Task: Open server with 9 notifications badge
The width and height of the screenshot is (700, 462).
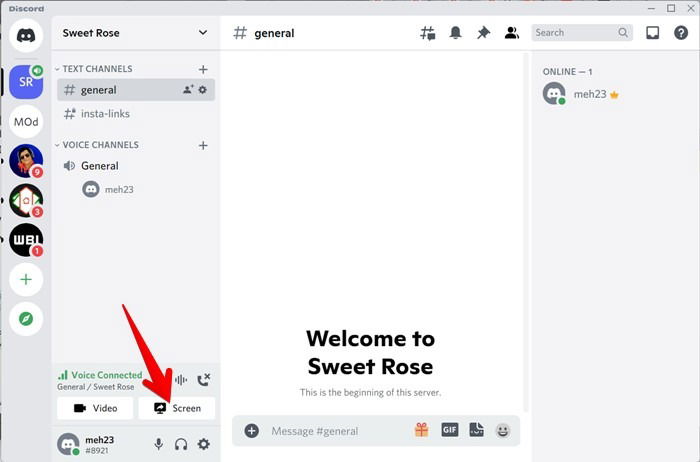Action: (x=26, y=161)
